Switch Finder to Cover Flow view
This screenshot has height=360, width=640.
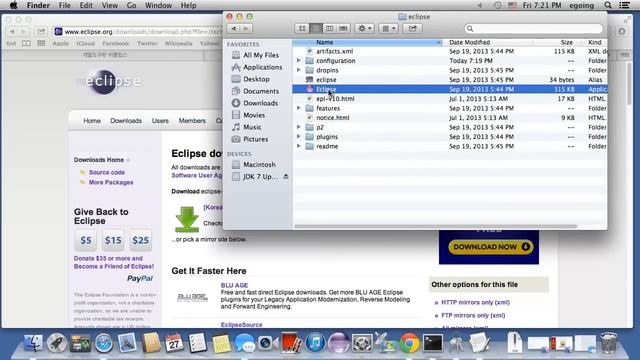click(x=343, y=29)
